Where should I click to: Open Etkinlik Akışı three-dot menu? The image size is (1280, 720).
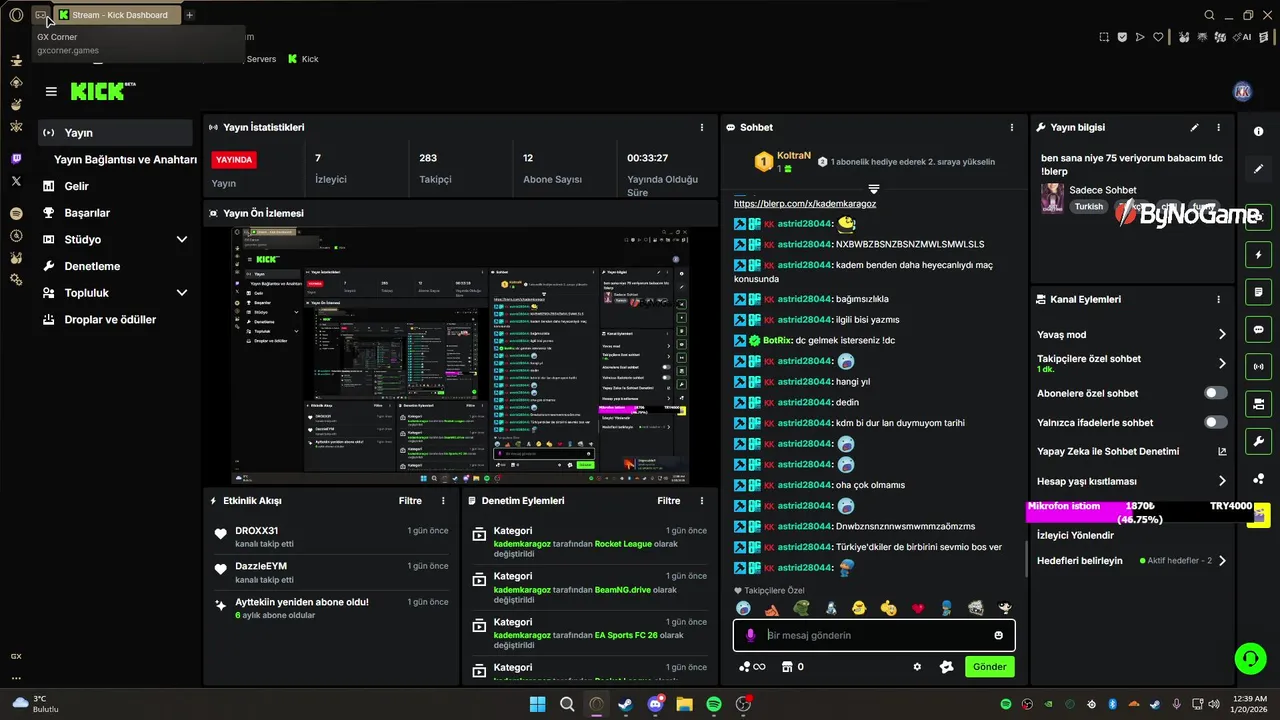(x=443, y=501)
